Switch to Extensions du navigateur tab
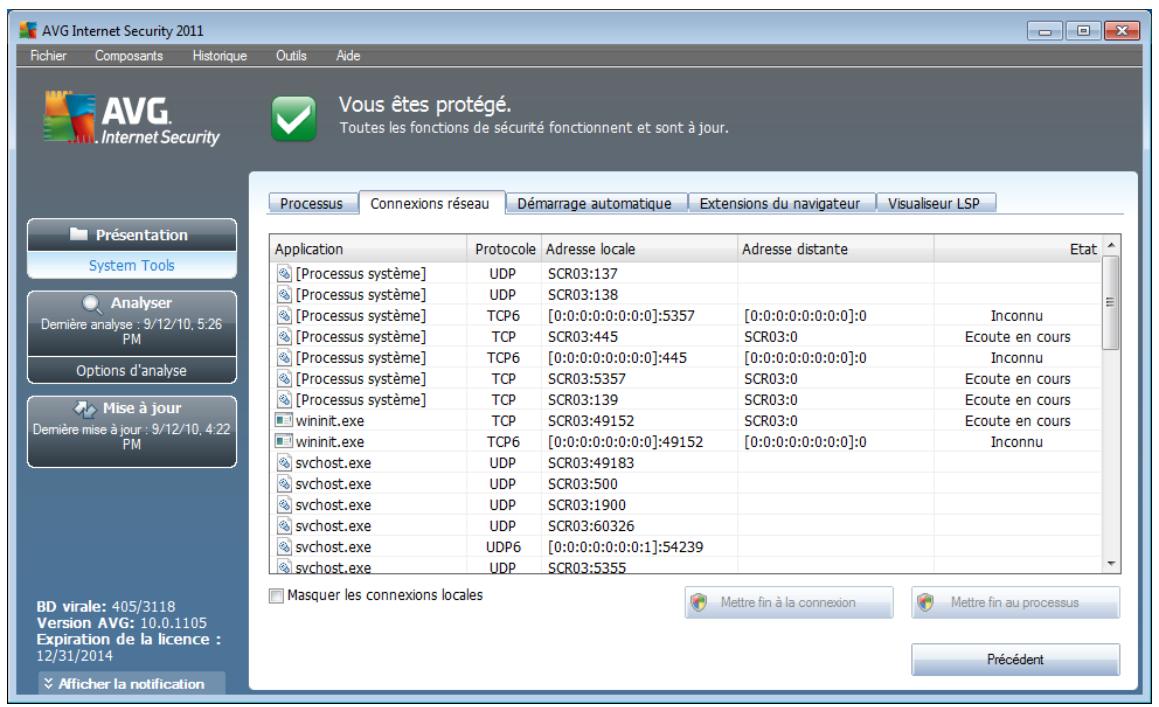Image resolution: width=1159 pixels, height=707 pixels. pyautogui.click(x=780, y=203)
